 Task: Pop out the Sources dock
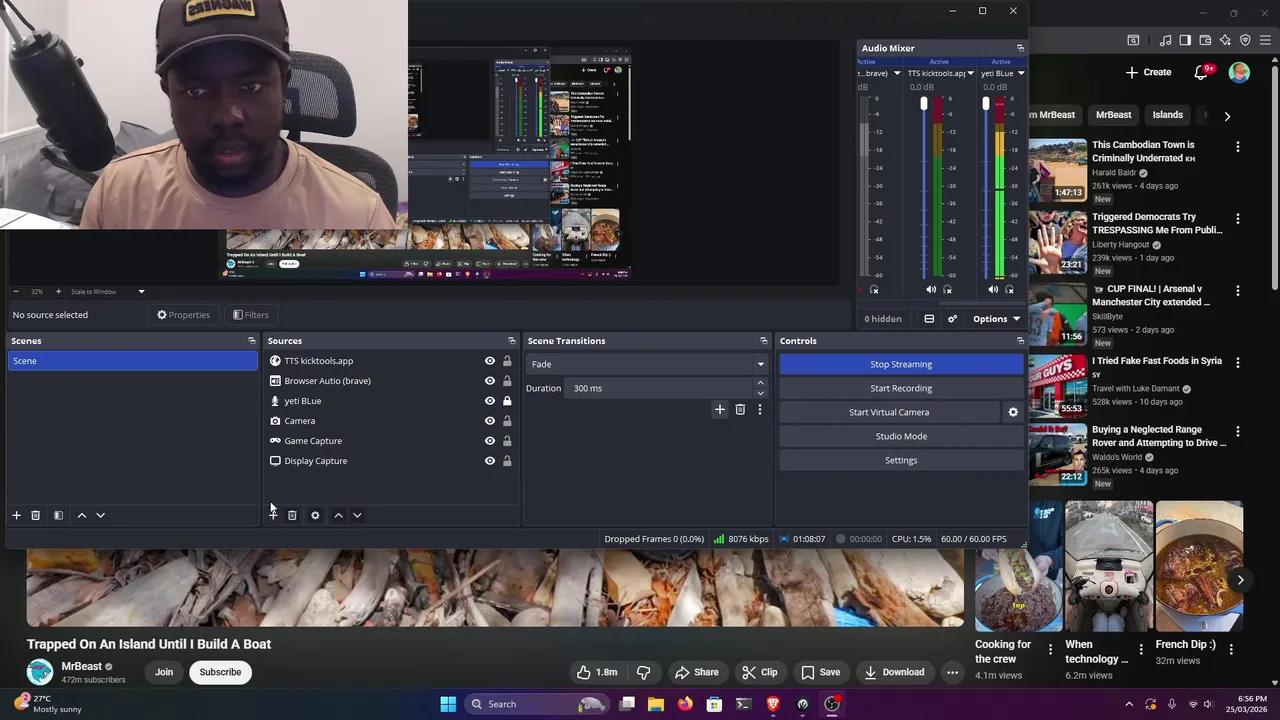tap(511, 341)
